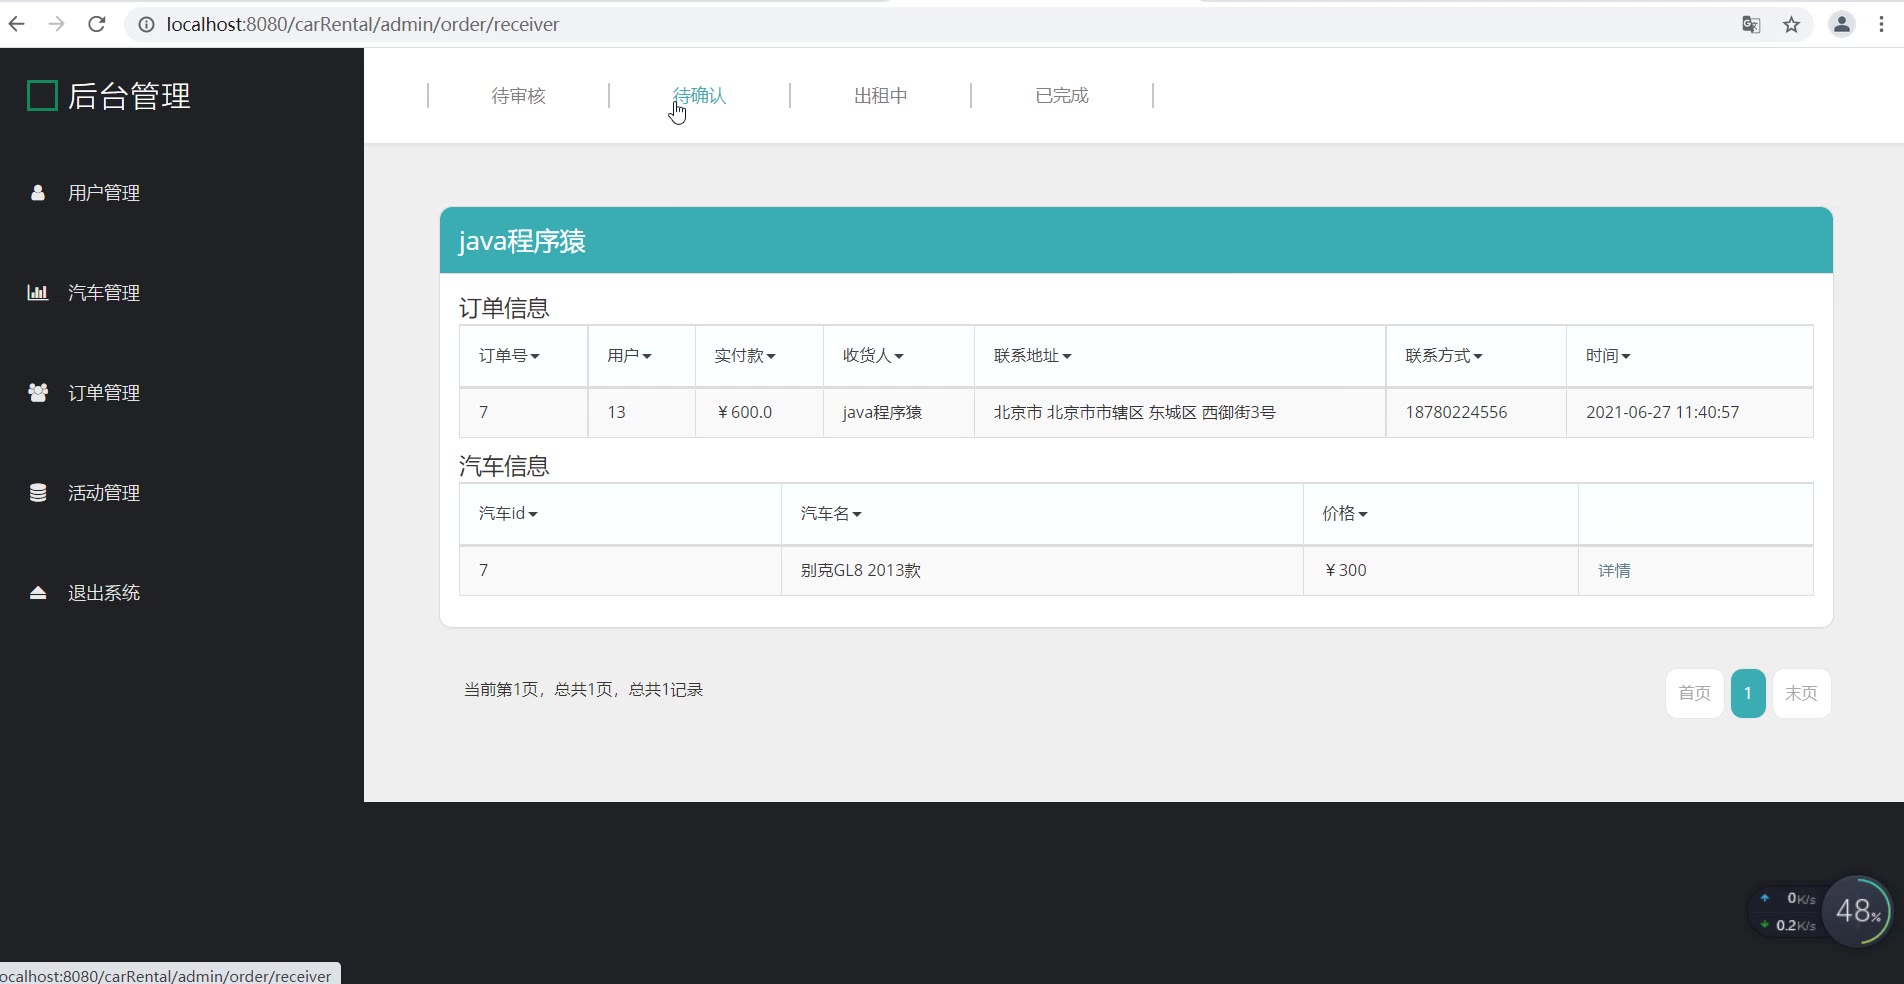Sort by 订单号 column header

[509, 356]
